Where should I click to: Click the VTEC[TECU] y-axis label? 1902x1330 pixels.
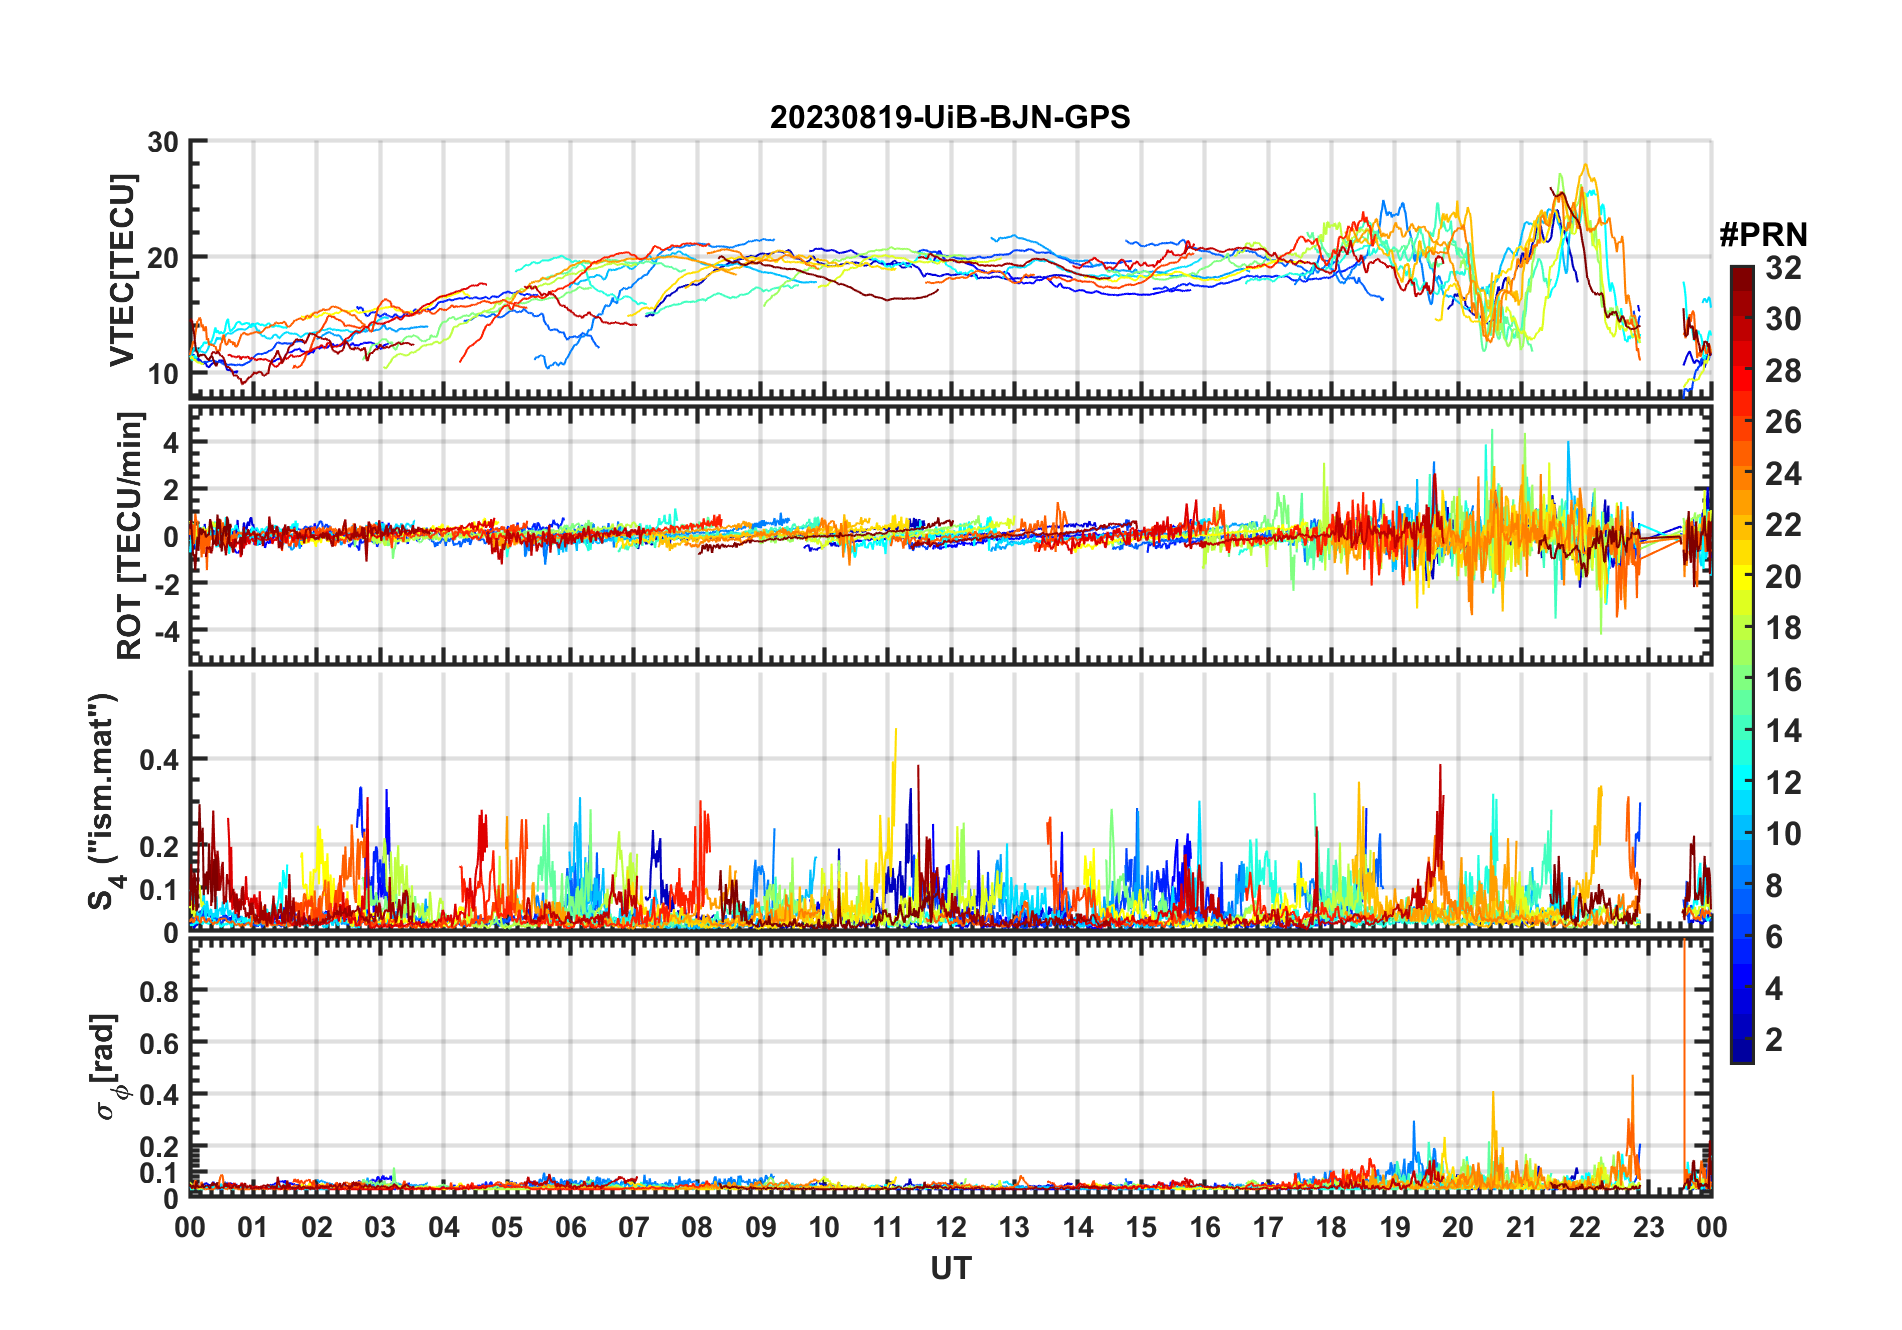tap(122, 270)
